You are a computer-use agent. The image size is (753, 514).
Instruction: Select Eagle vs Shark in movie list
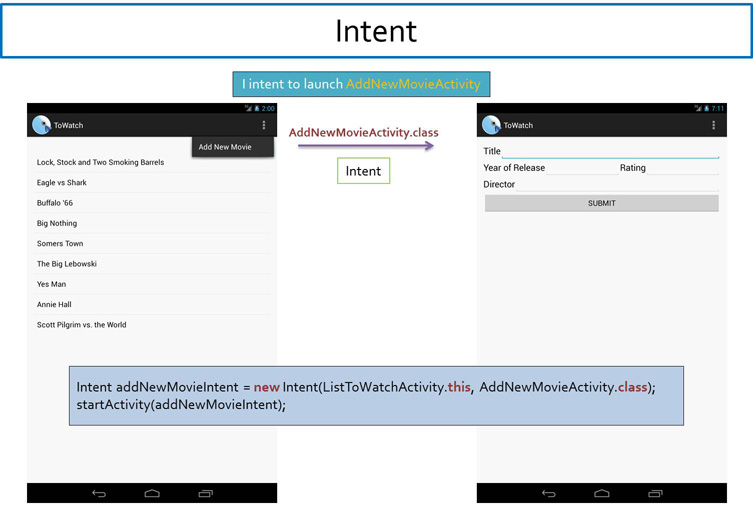(62, 183)
